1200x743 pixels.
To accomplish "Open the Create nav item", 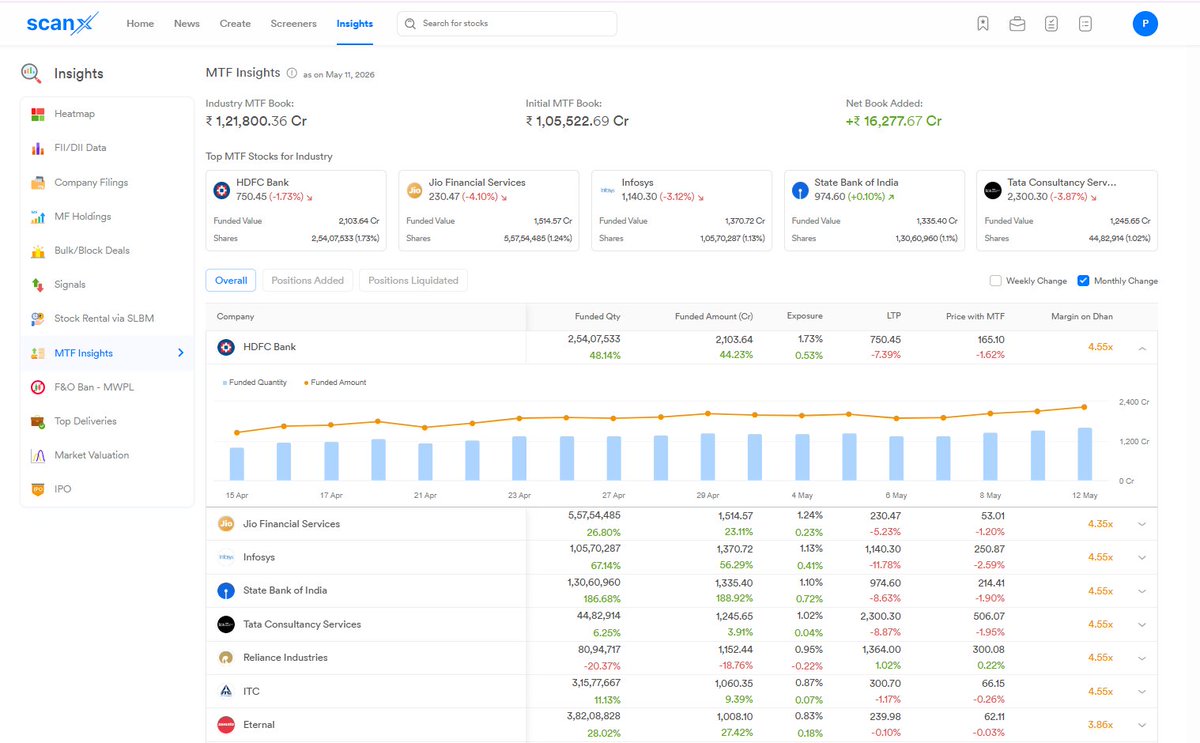I will (x=235, y=24).
